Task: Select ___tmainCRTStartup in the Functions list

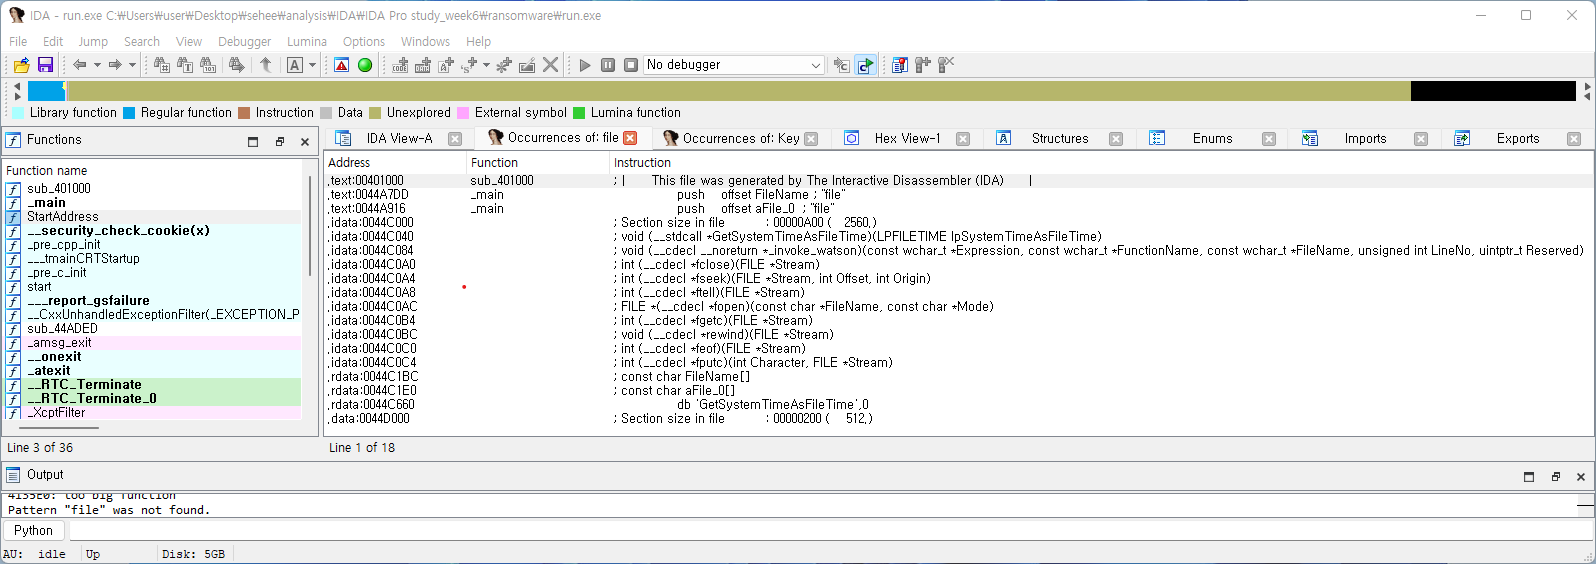Action: (x=153, y=259)
